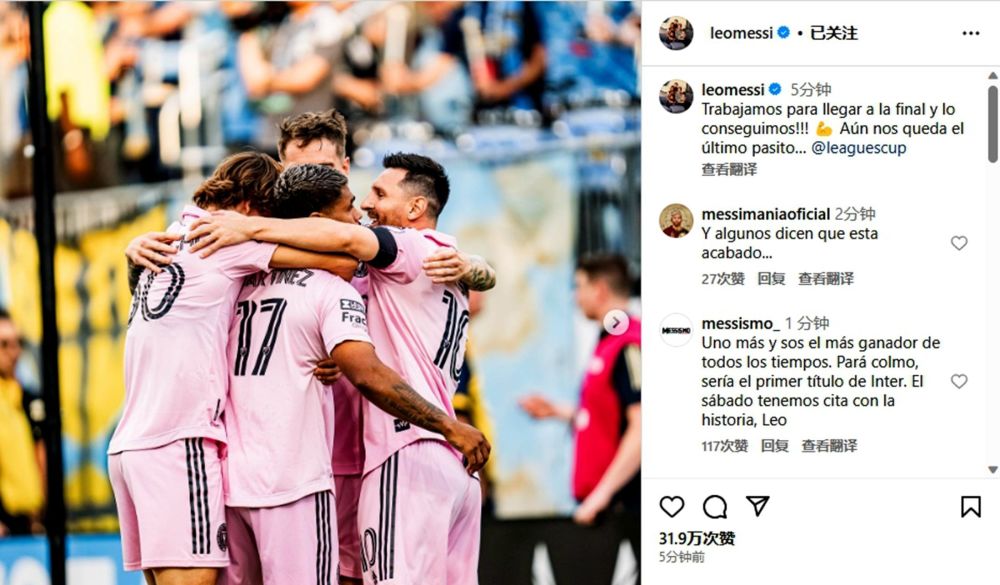Expand the caption's 查看翻译 translation

point(729,169)
